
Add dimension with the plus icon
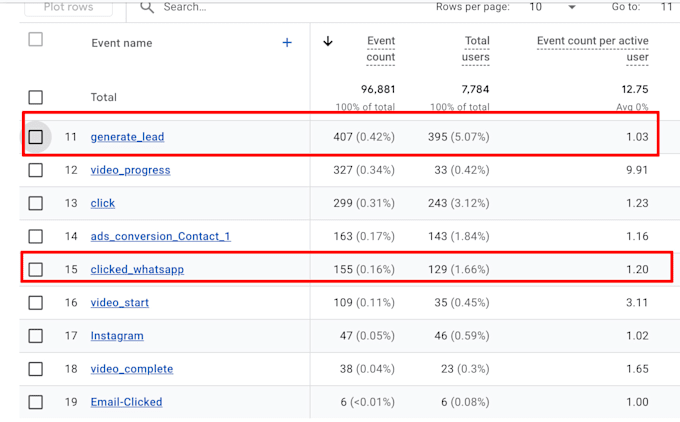click(x=287, y=43)
